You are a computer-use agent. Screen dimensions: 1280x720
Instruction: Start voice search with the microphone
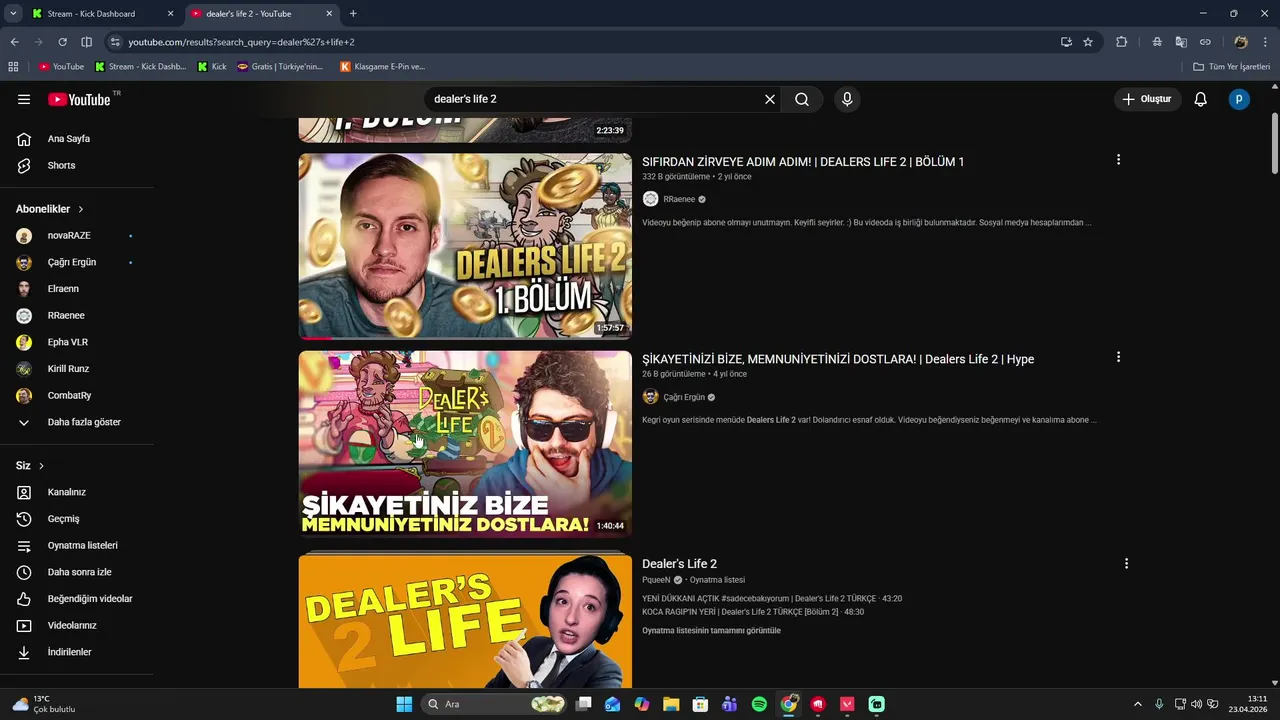pyautogui.click(x=847, y=99)
